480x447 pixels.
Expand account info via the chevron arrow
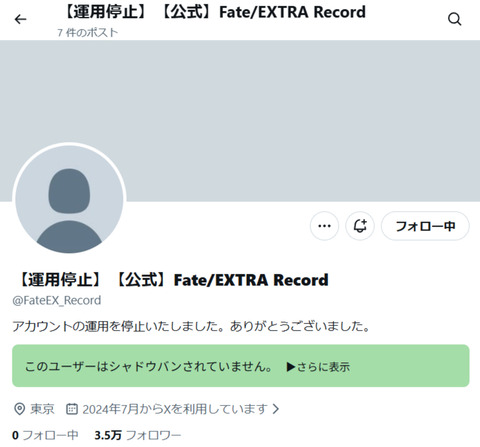275,409
